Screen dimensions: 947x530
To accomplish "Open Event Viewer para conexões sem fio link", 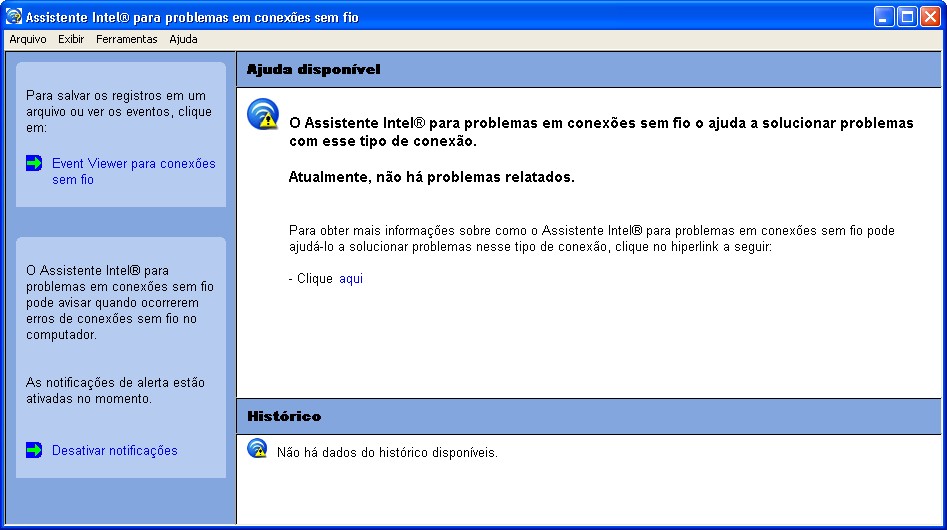I will coord(133,171).
